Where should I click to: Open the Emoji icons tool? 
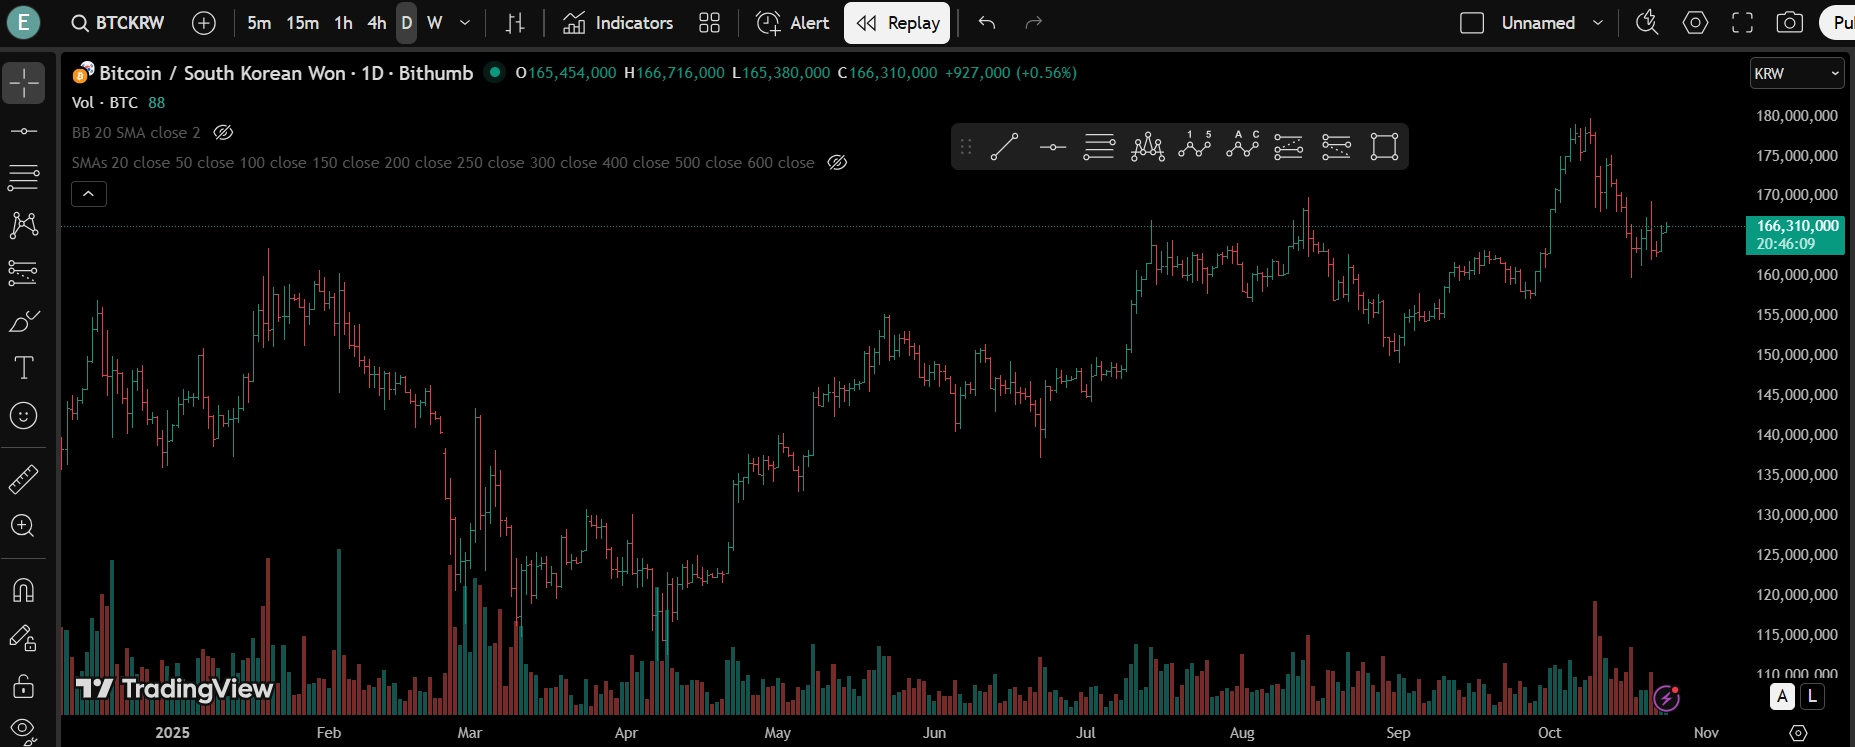point(24,415)
